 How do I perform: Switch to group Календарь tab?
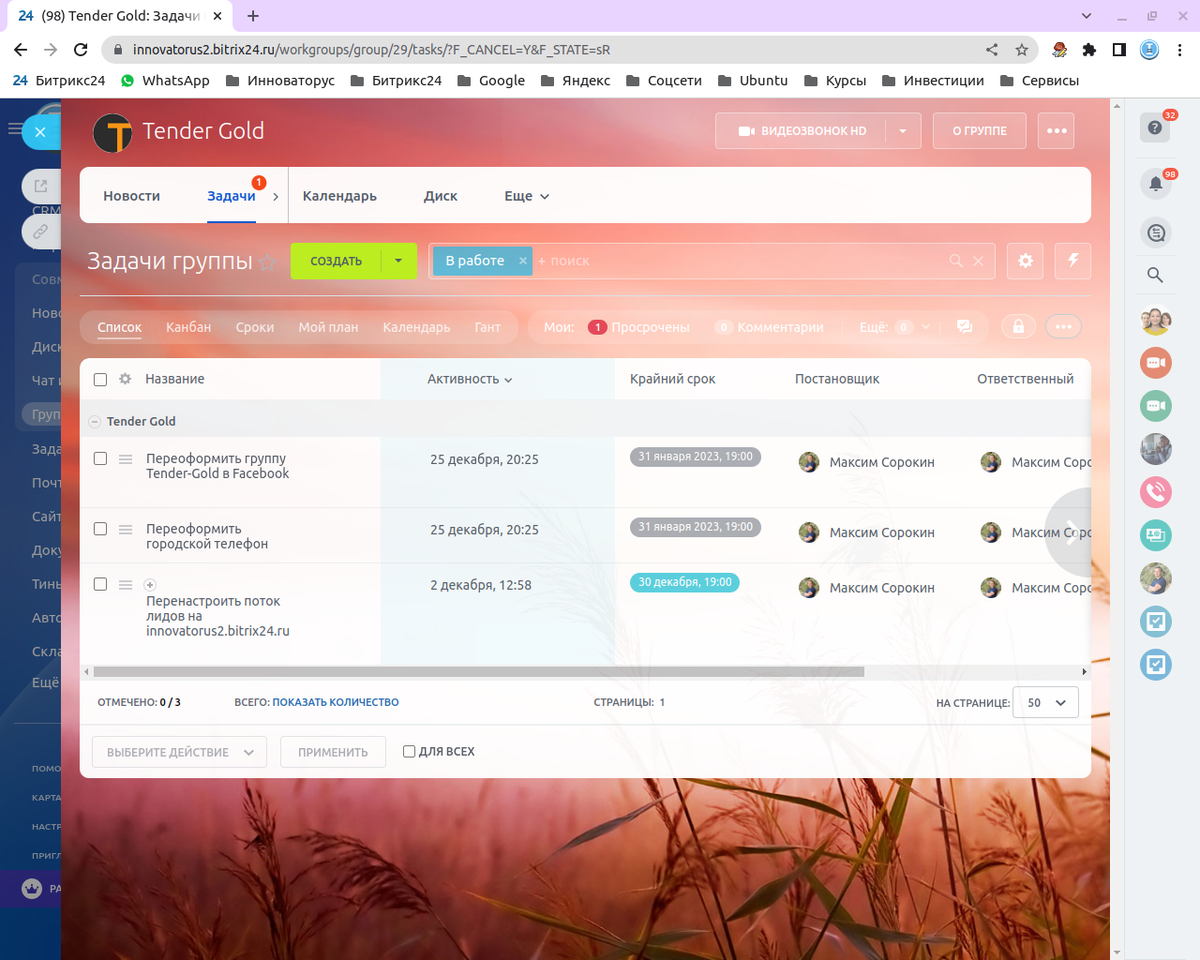point(340,196)
